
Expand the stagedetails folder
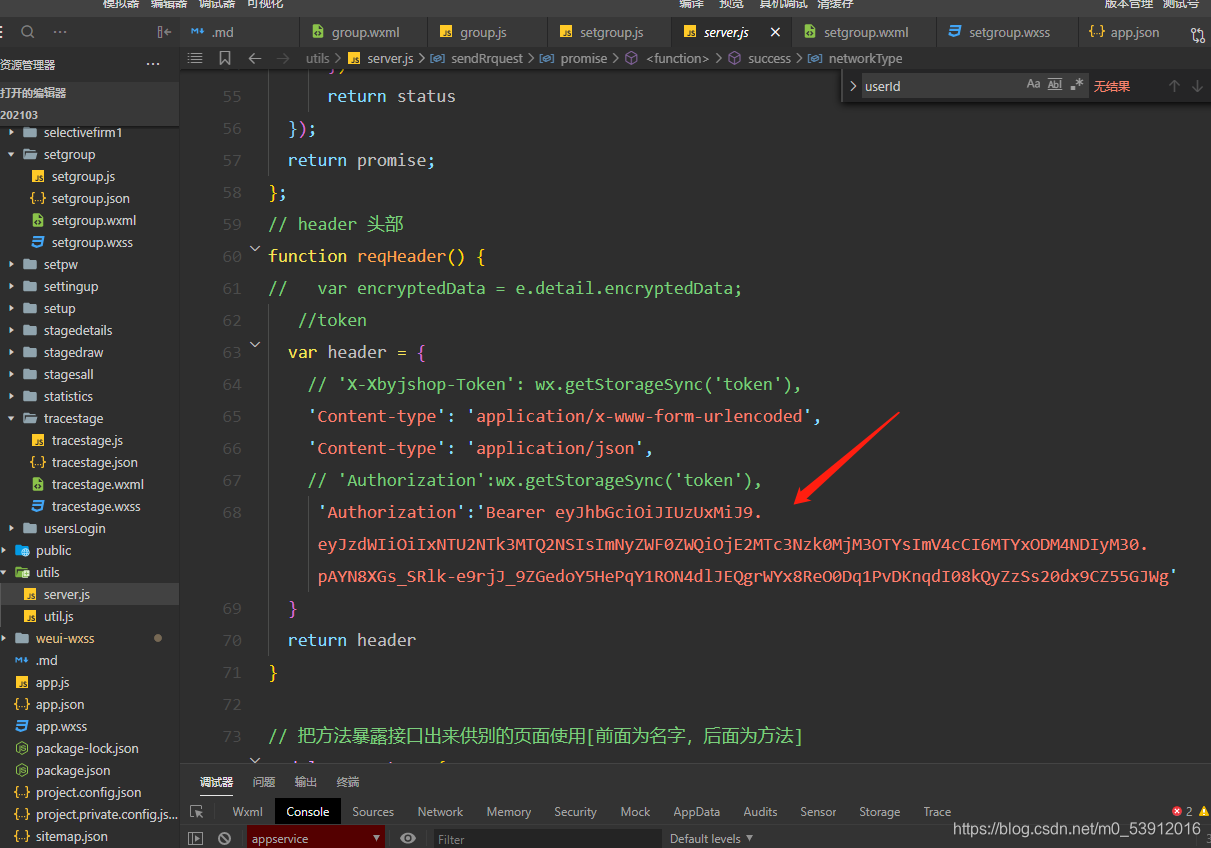tap(12, 331)
